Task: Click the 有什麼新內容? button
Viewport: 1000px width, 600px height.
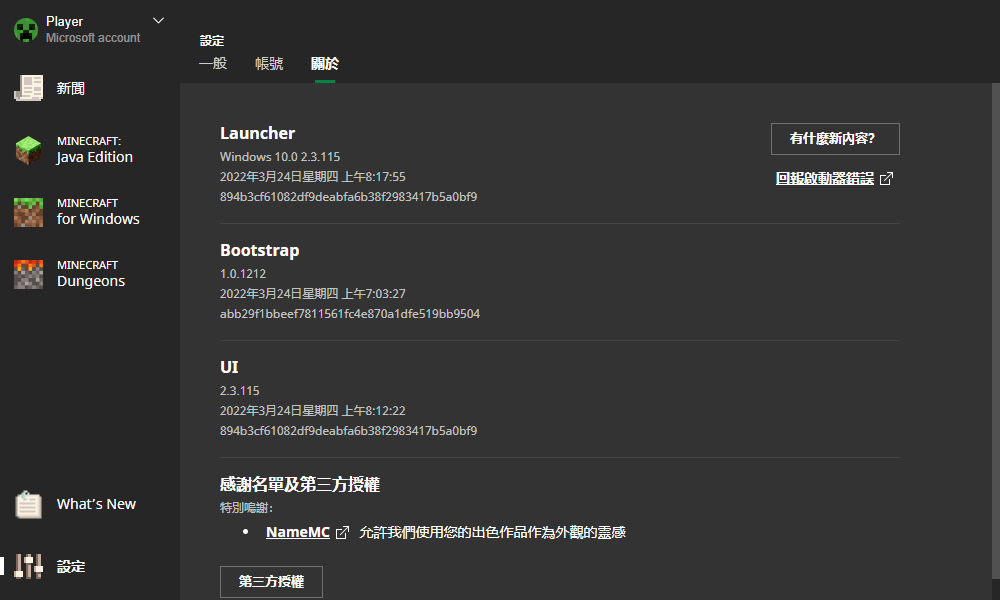Action: [835, 139]
